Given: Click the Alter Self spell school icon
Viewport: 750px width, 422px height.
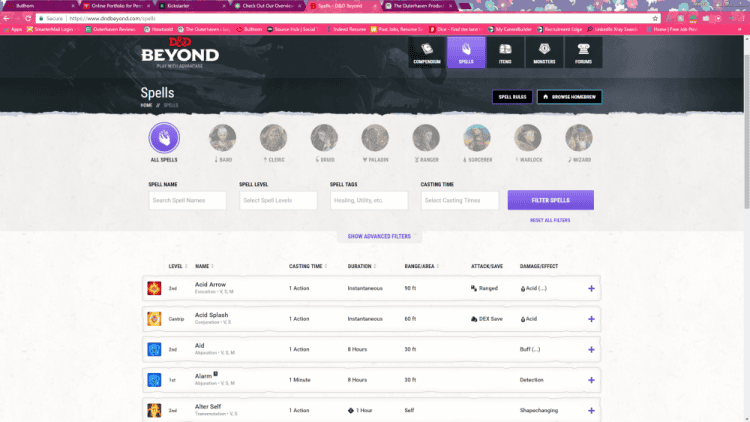Looking at the screenshot, I should [154, 410].
